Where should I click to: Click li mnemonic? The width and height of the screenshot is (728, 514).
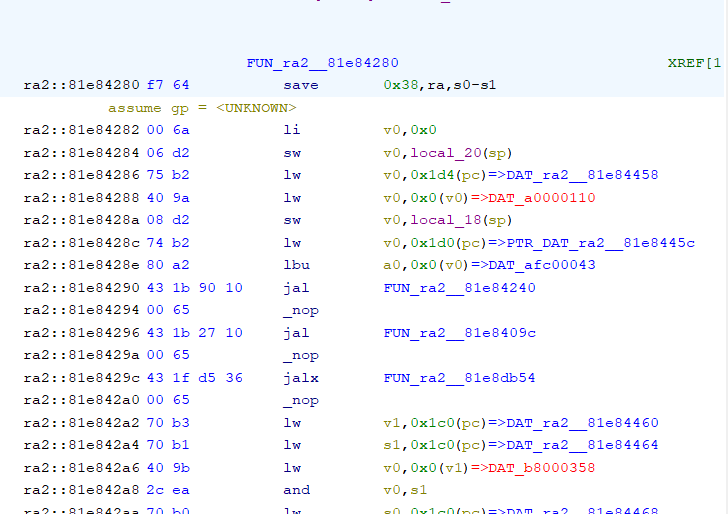(292, 130)
